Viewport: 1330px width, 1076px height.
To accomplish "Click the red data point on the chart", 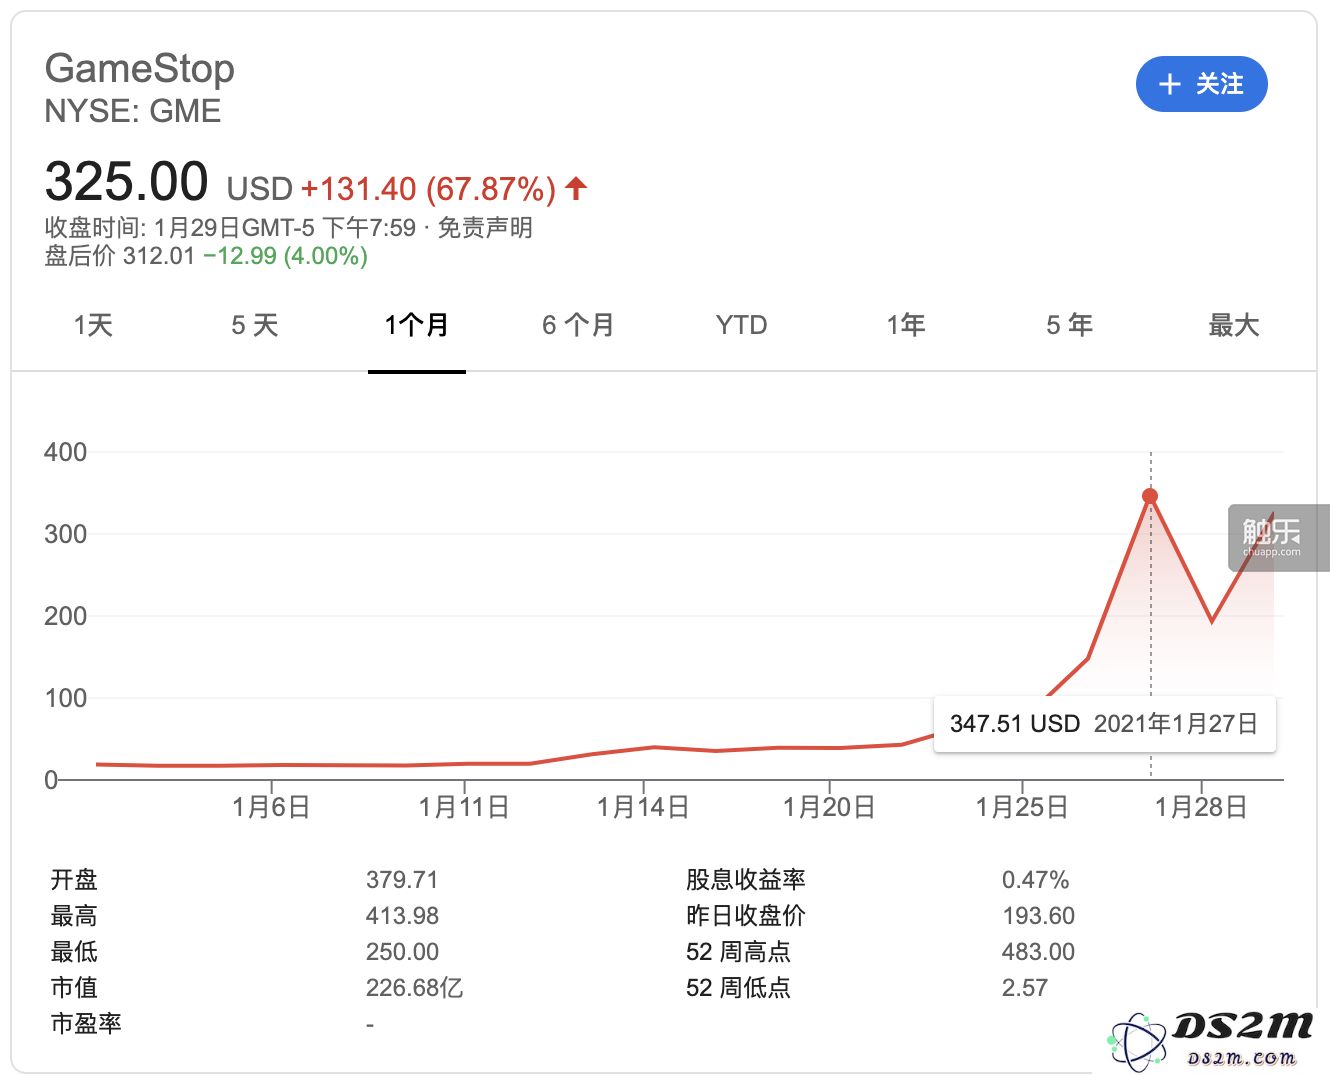I will coord(1150,496).
